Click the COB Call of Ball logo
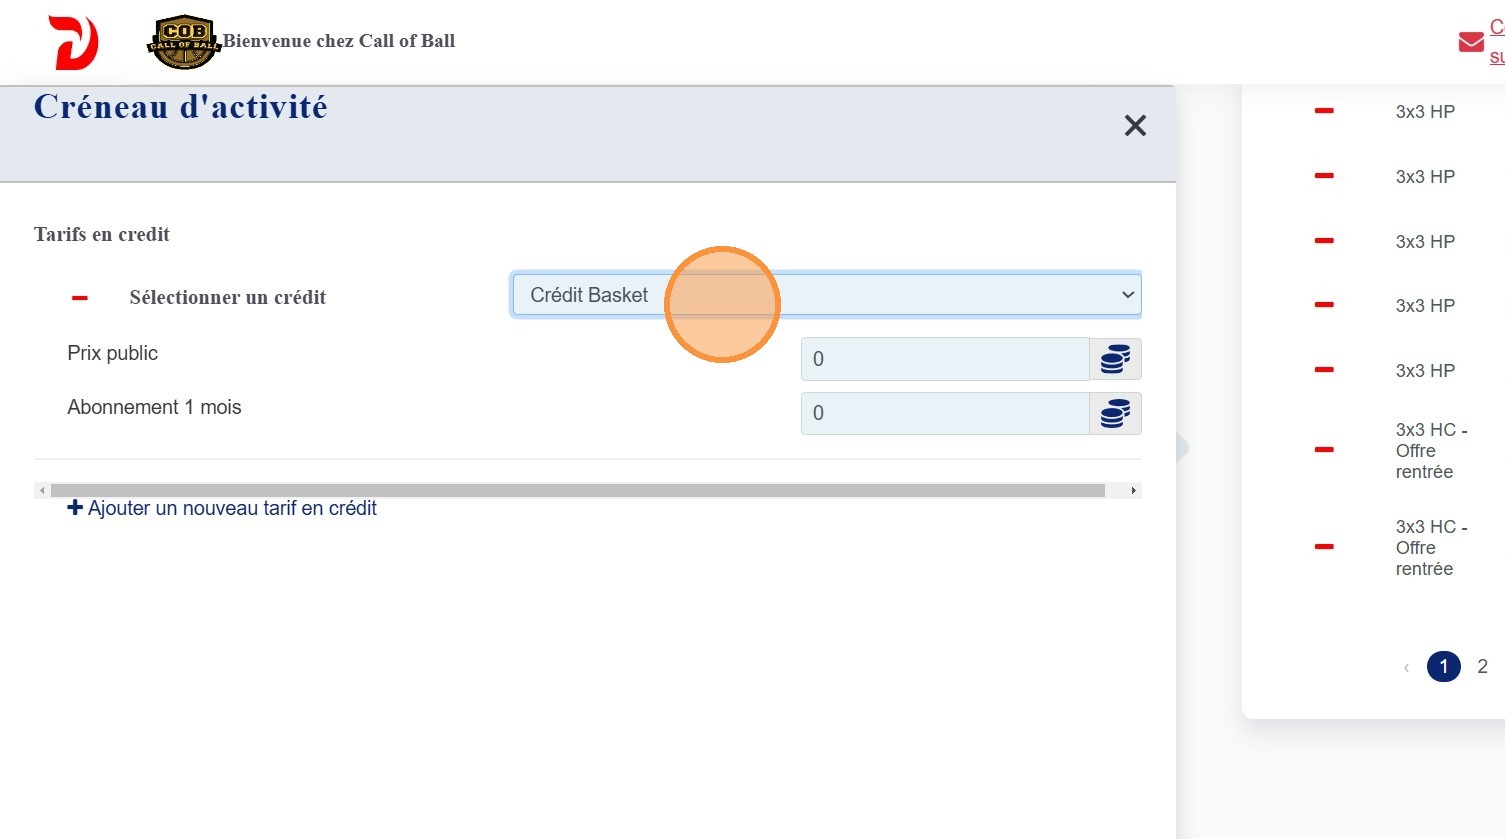 183,42
